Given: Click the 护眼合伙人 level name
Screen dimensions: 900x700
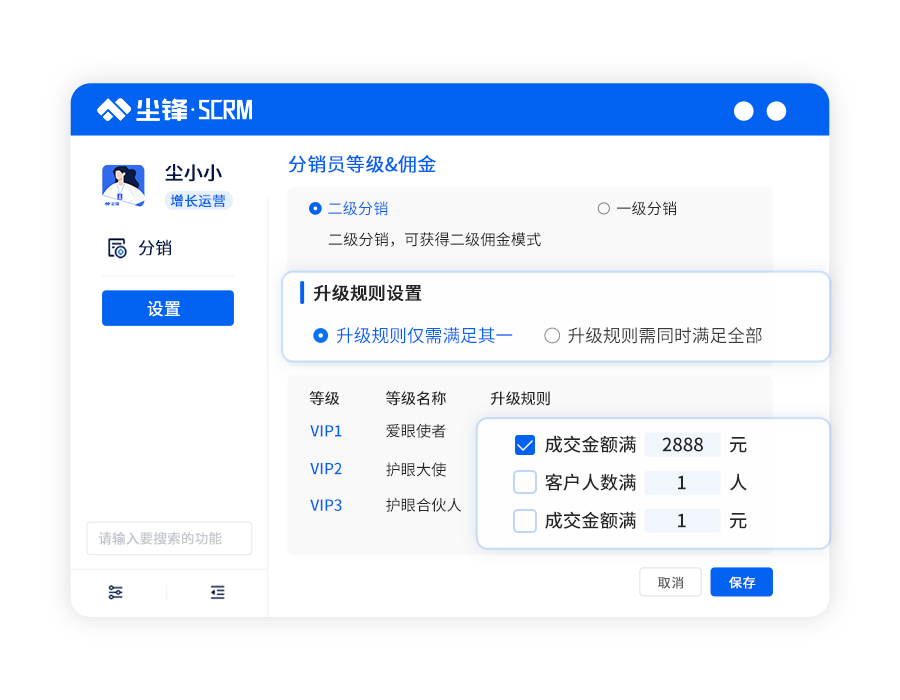Looking at the screenshot, I should pyautogui.click(x=423, y=505).
